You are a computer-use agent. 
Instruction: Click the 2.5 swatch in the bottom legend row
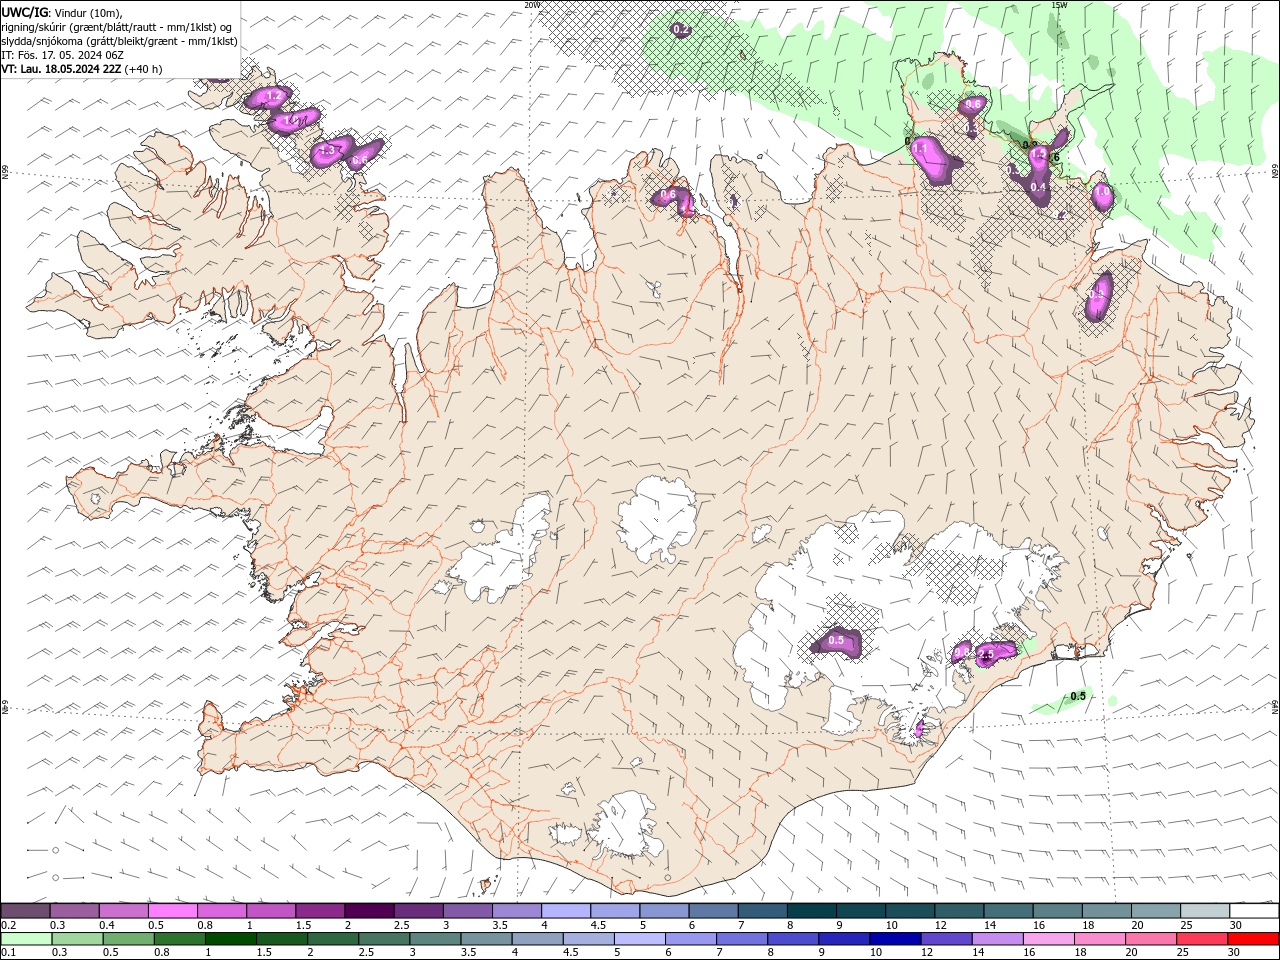384,938
